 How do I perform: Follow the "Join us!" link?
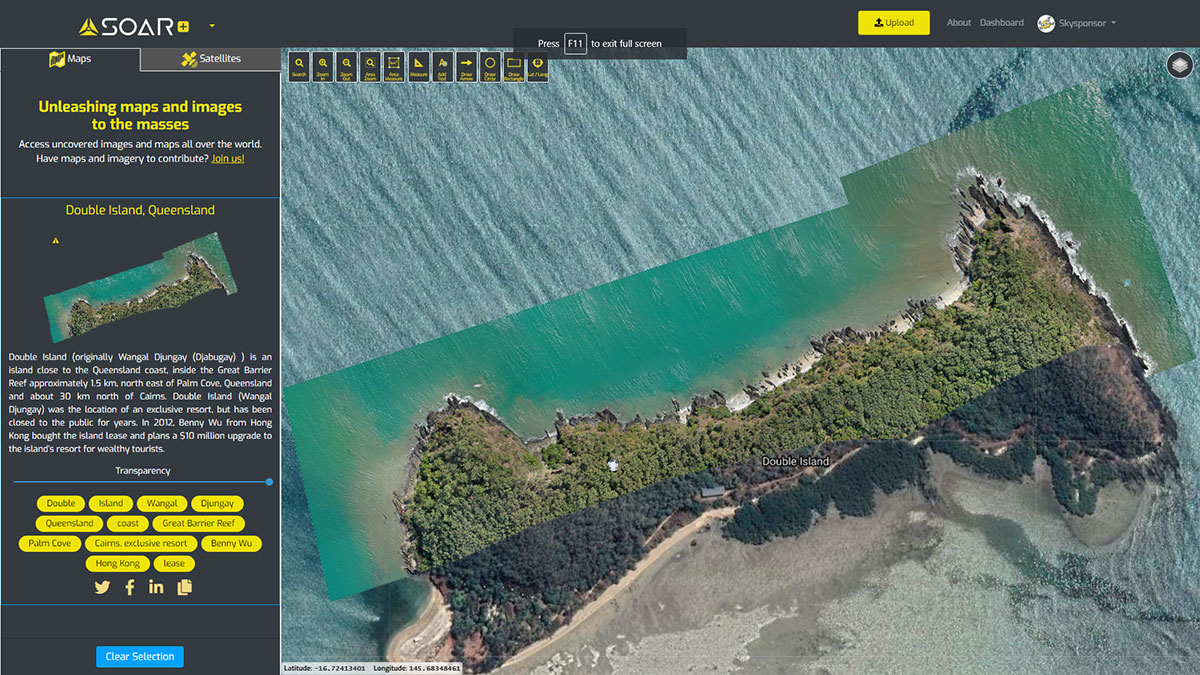(x=228, y=159)
